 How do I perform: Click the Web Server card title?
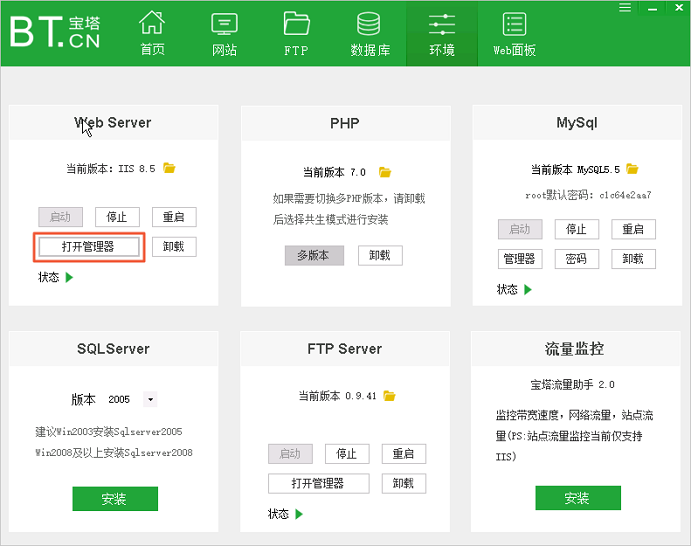point(113,123)
